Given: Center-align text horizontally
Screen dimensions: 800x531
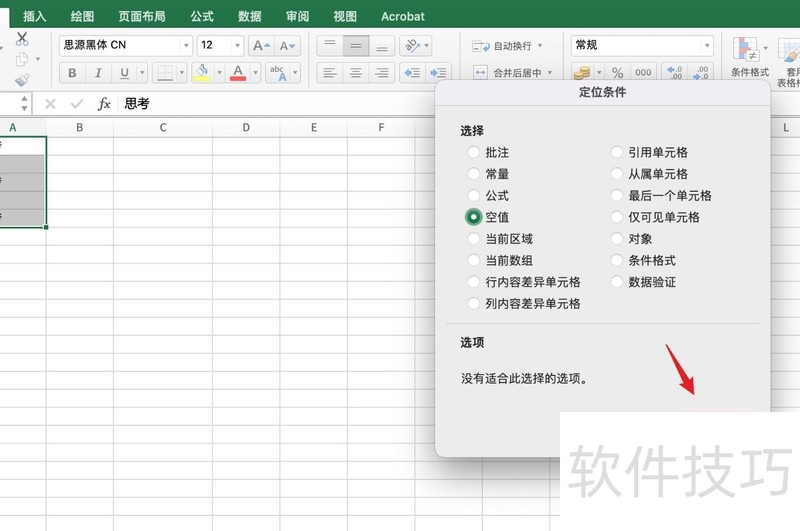Looking at the screenshot, I should [x=355, y=73].
